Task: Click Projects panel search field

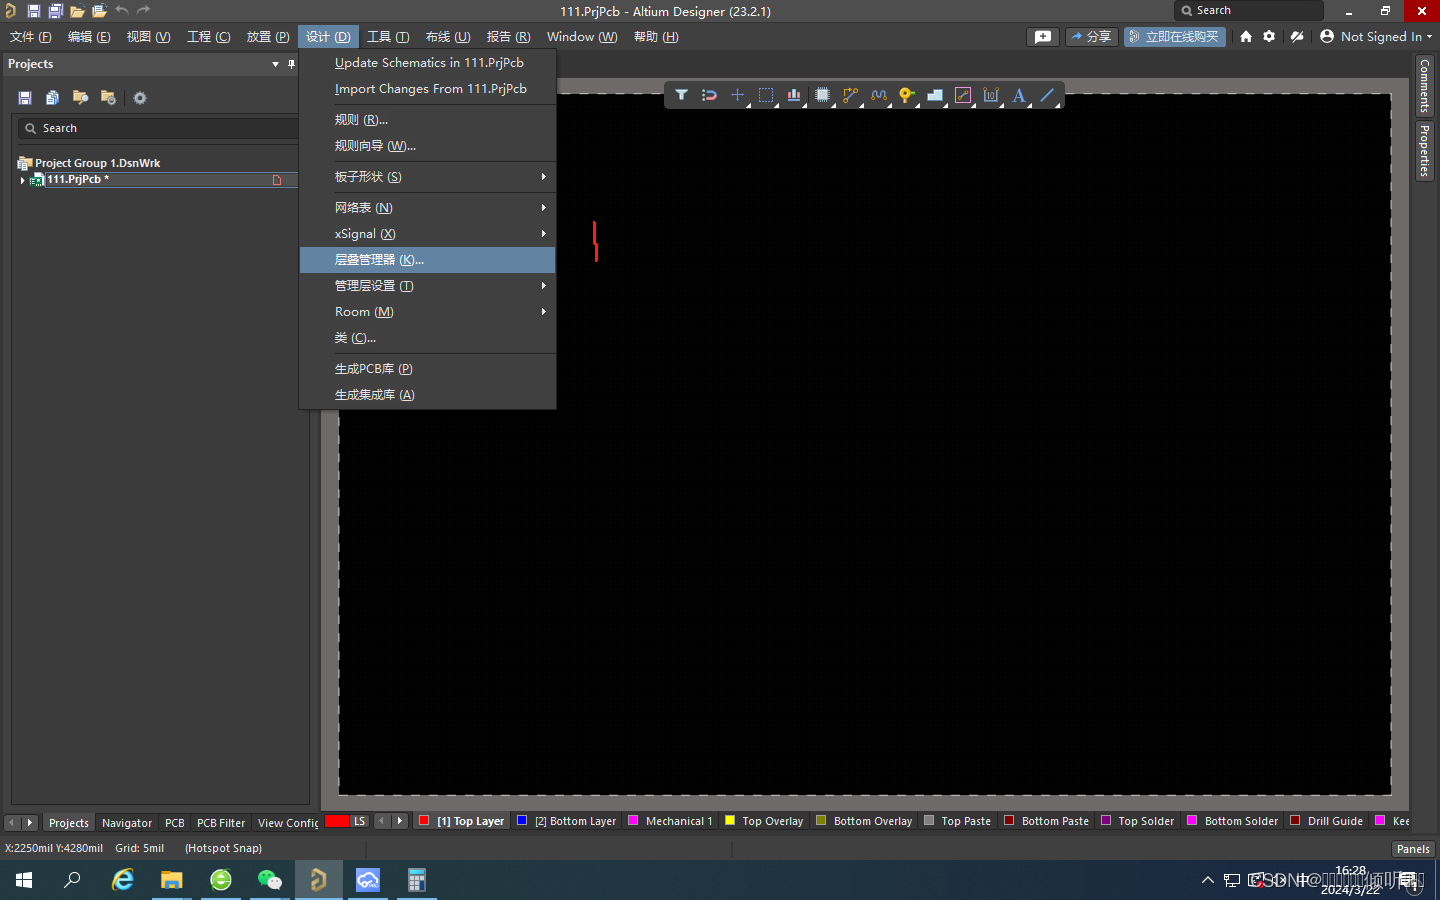Action: 158,128
